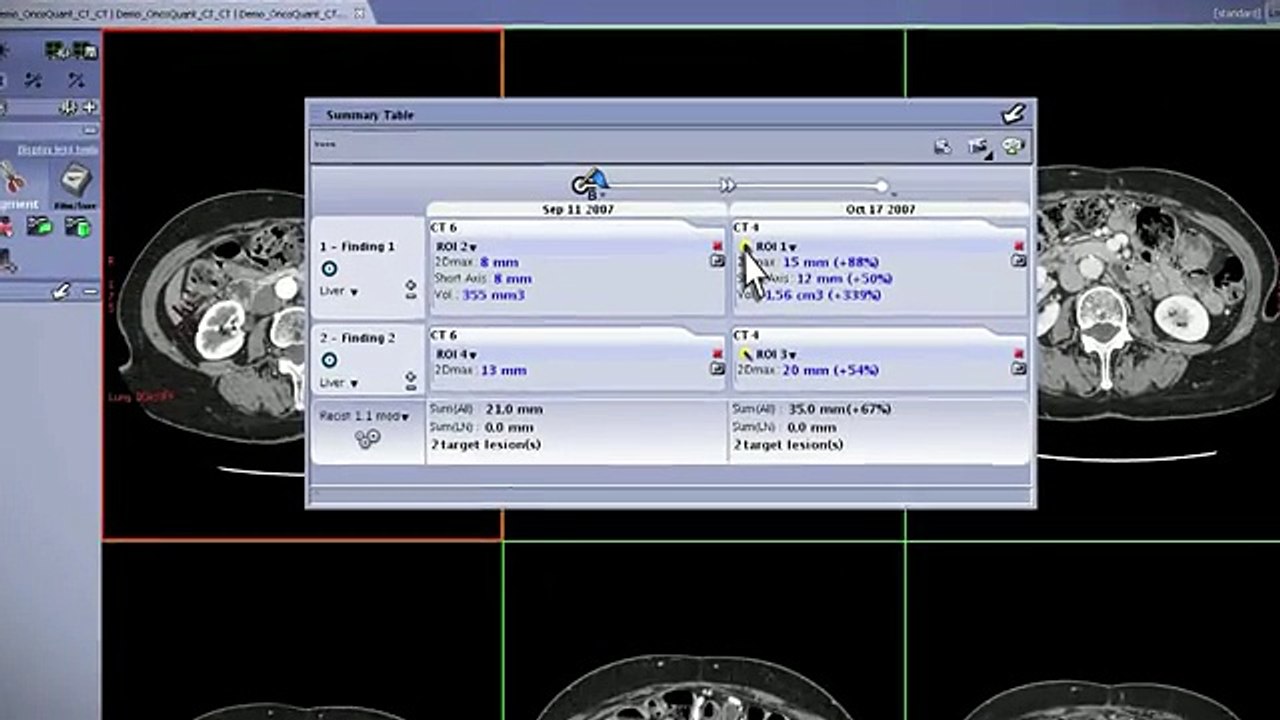Click the Display text tools link in left panel

pyautogui.click(x=58, y=149)
